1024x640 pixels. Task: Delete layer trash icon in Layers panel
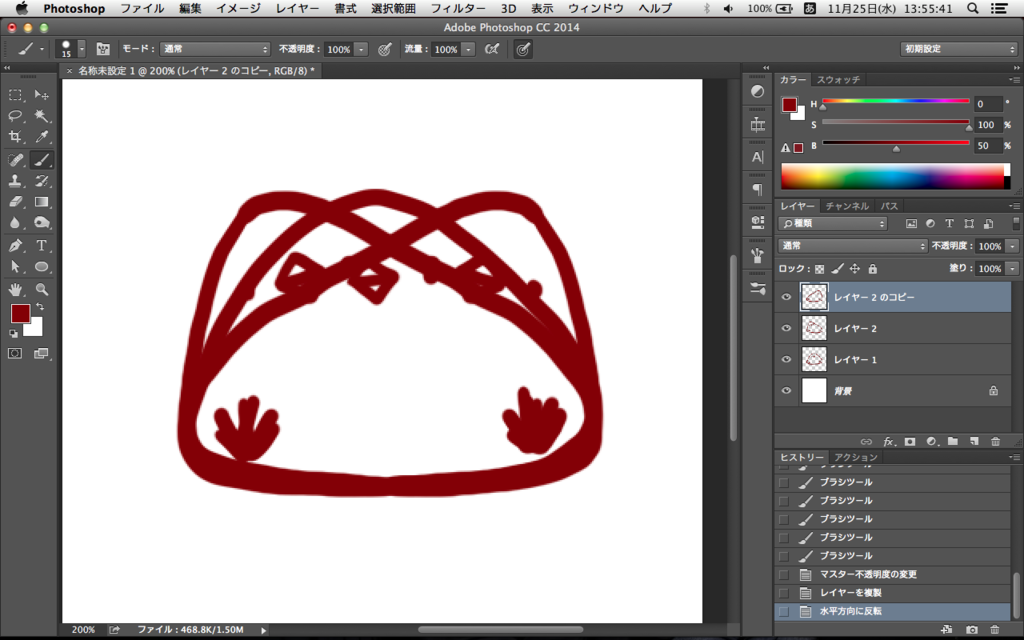995,441
